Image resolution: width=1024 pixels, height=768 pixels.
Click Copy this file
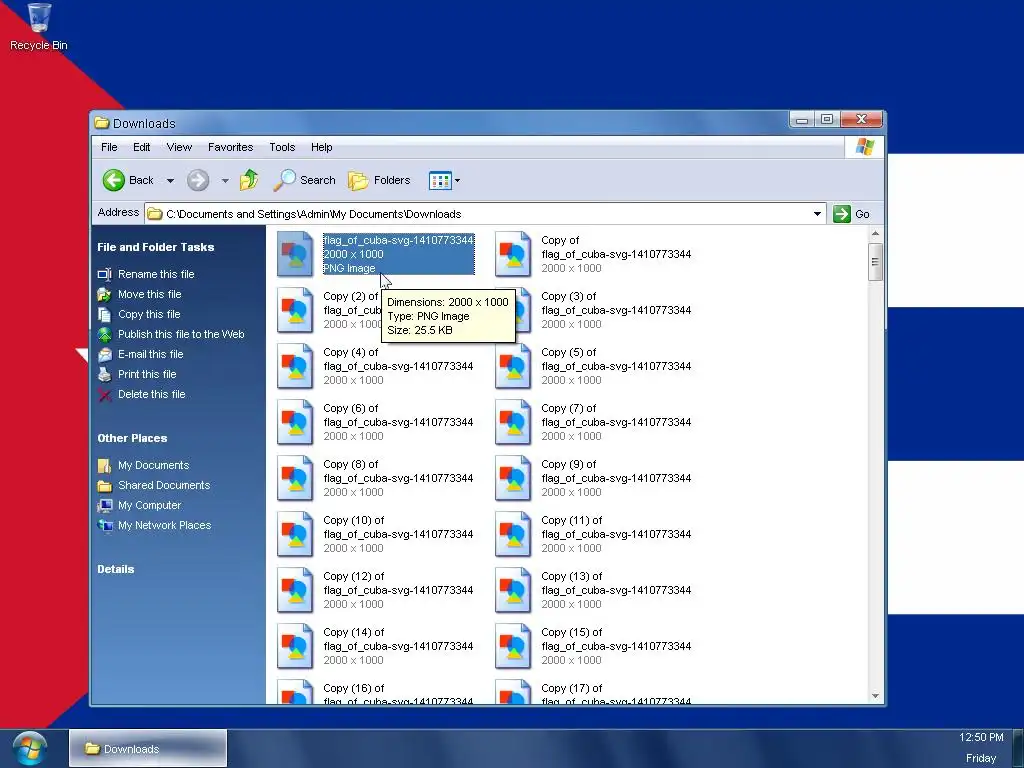149,314
